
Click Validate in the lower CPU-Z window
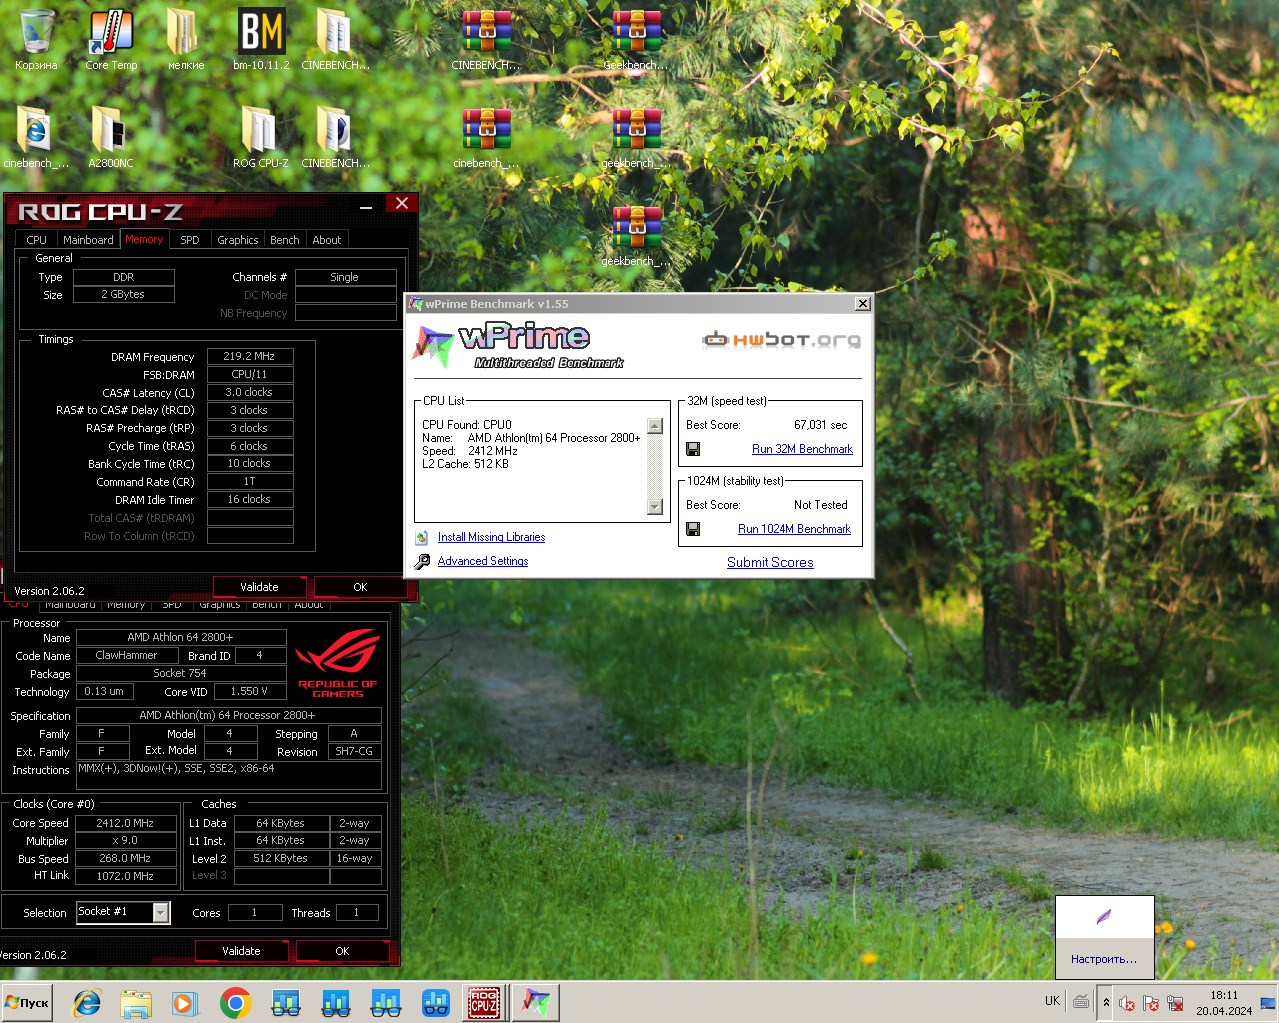(x=241, y=951)
